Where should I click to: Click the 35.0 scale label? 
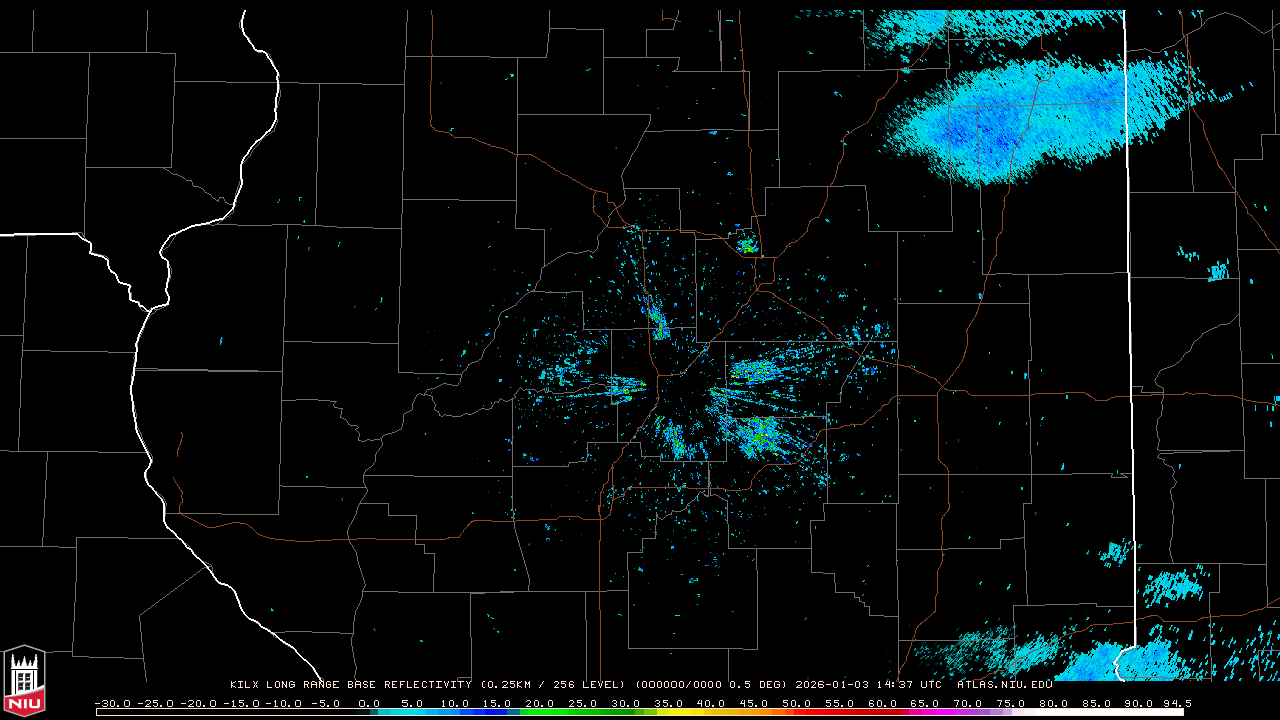[x=669, y=703]
